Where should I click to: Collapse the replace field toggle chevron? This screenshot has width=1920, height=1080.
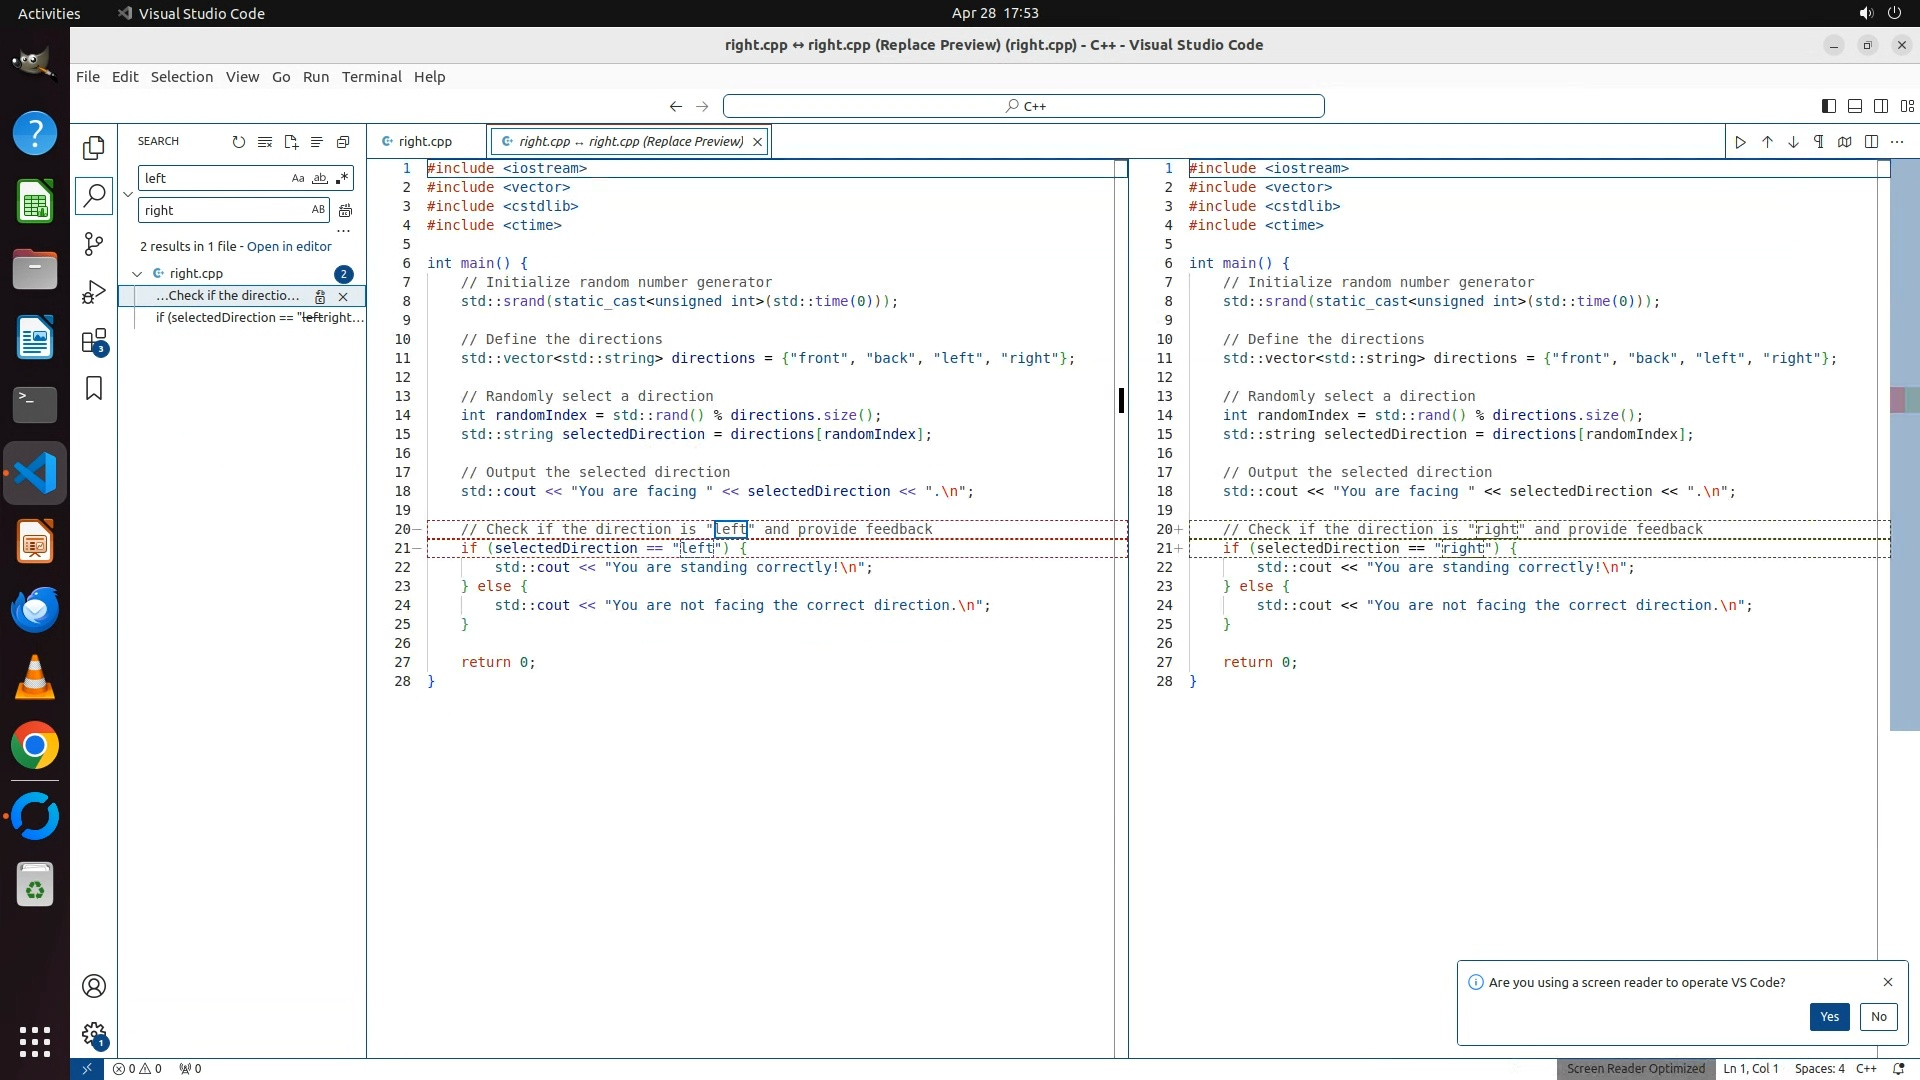pyautogui.click(x=128, y=194)
